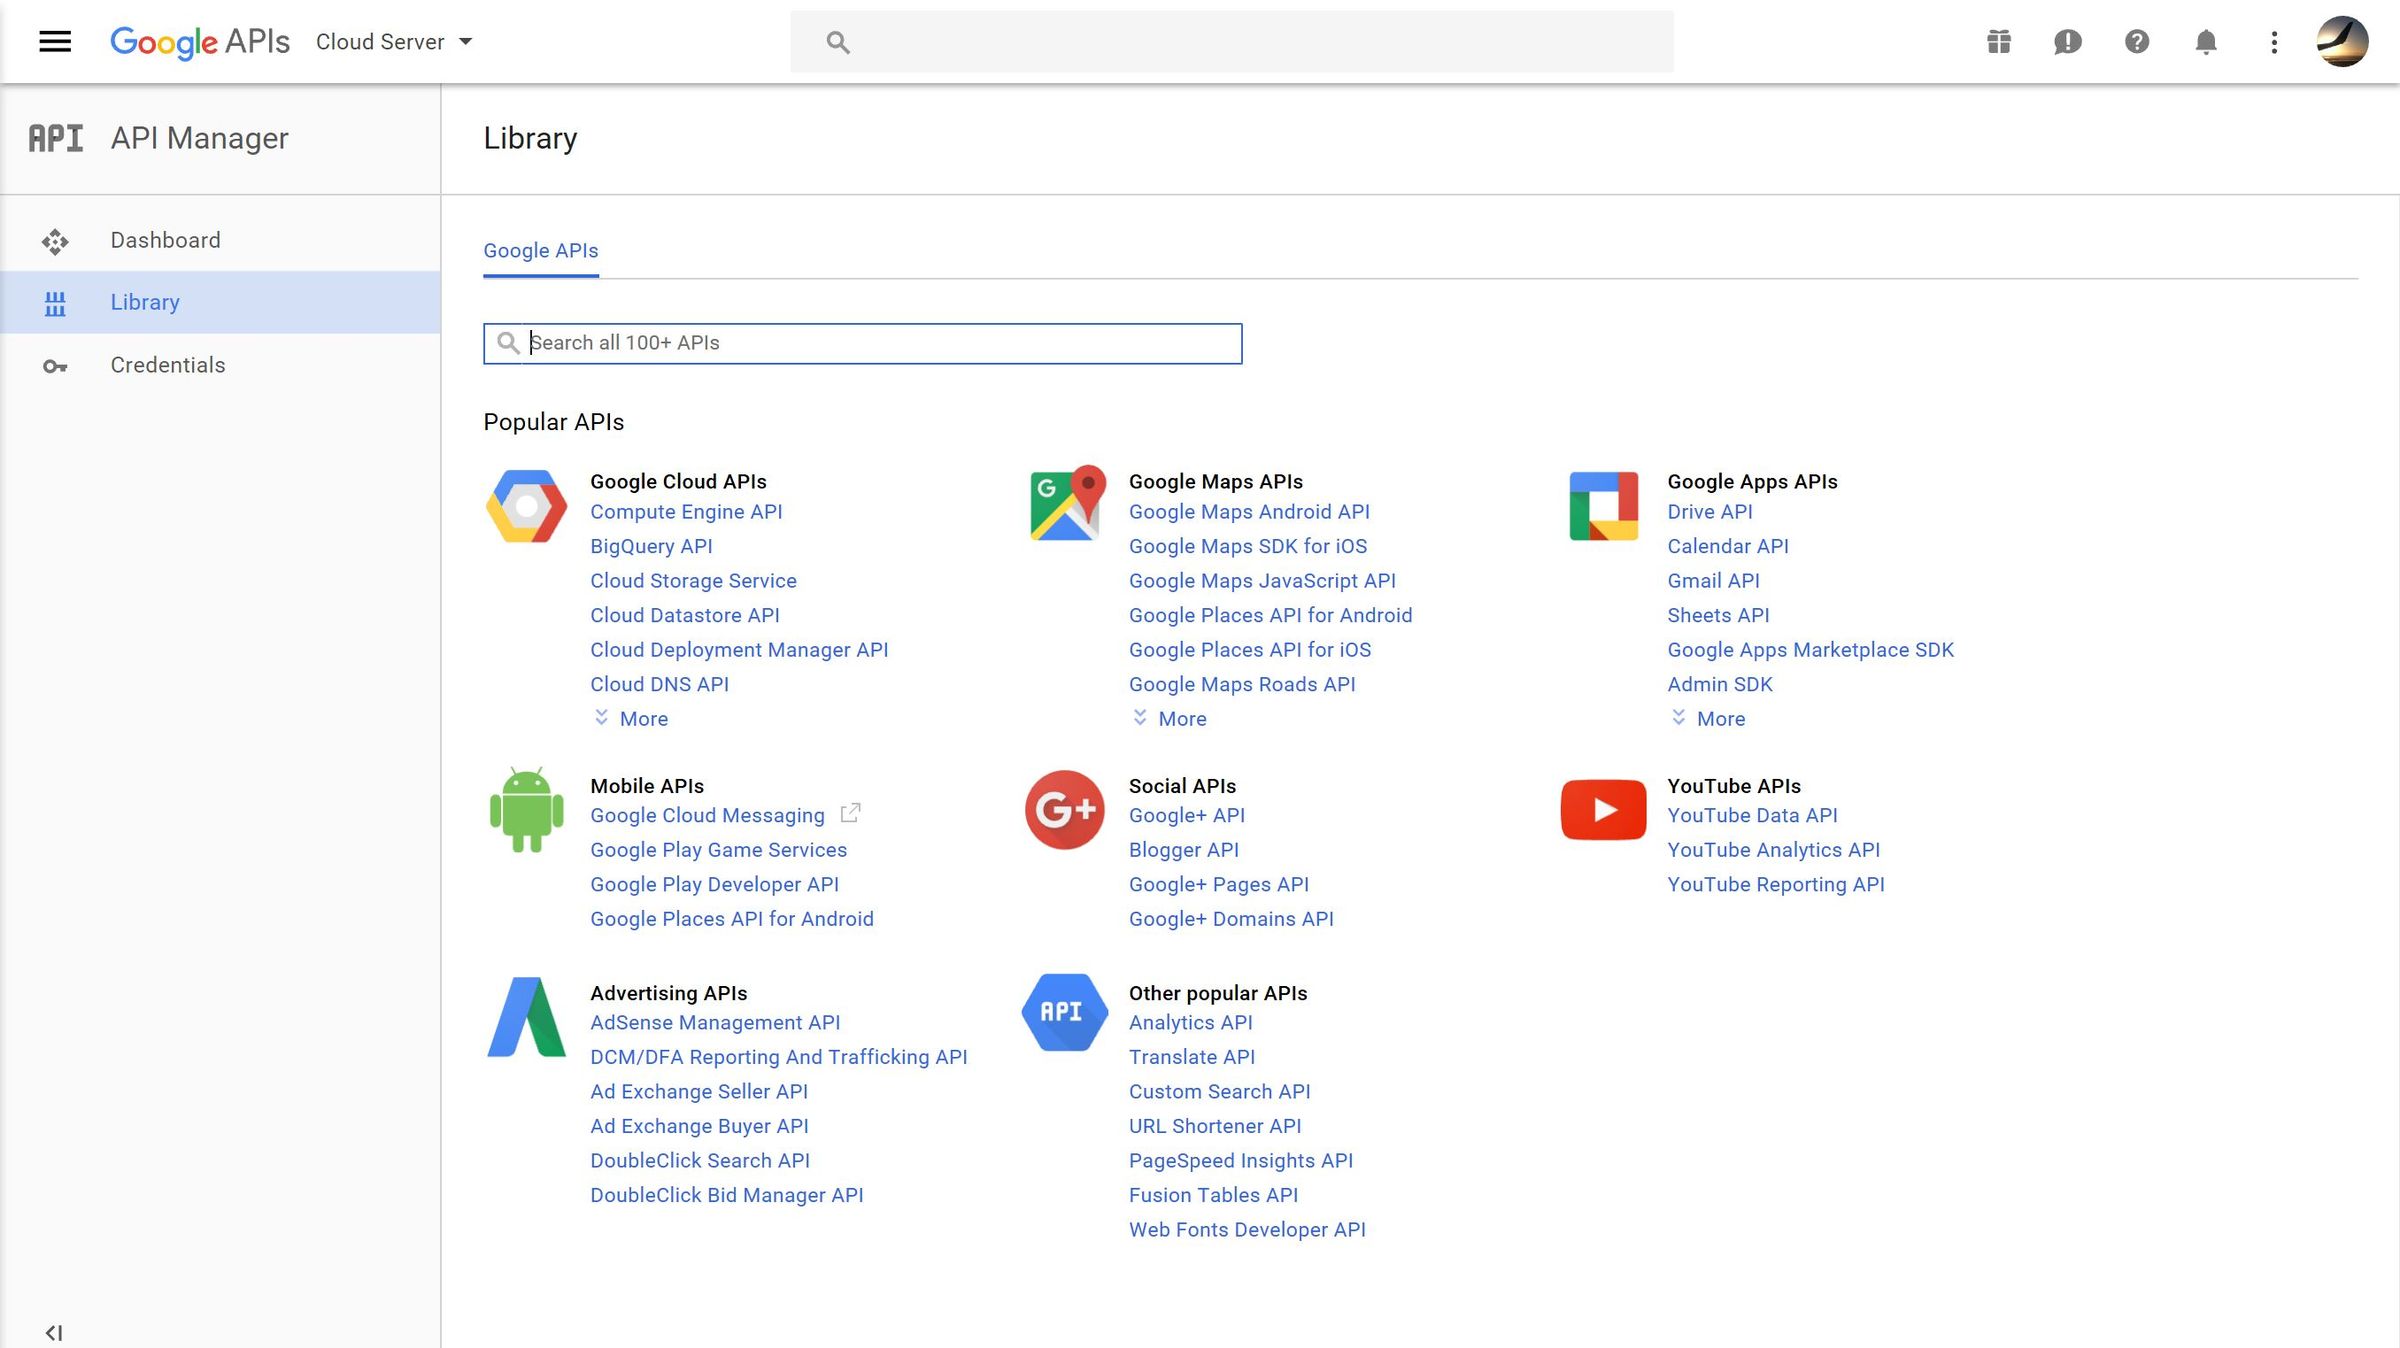Go to Dashboard in the sidebar

coord(165,240)
